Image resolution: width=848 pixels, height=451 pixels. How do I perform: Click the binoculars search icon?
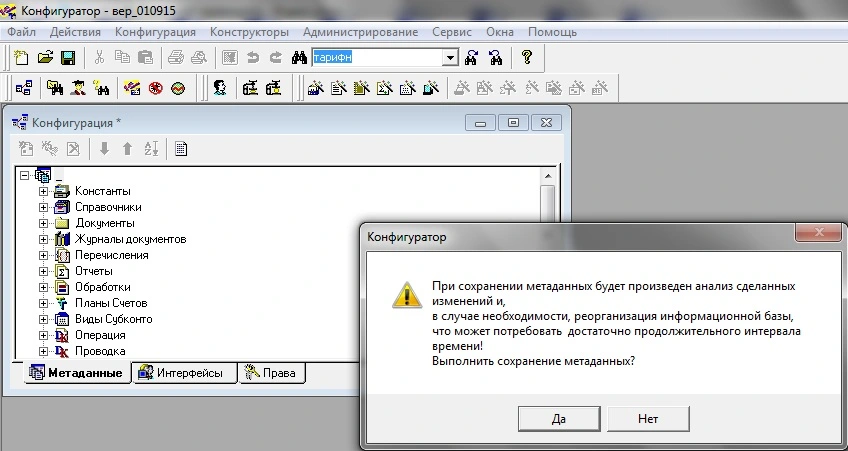(x=298, y=58)
